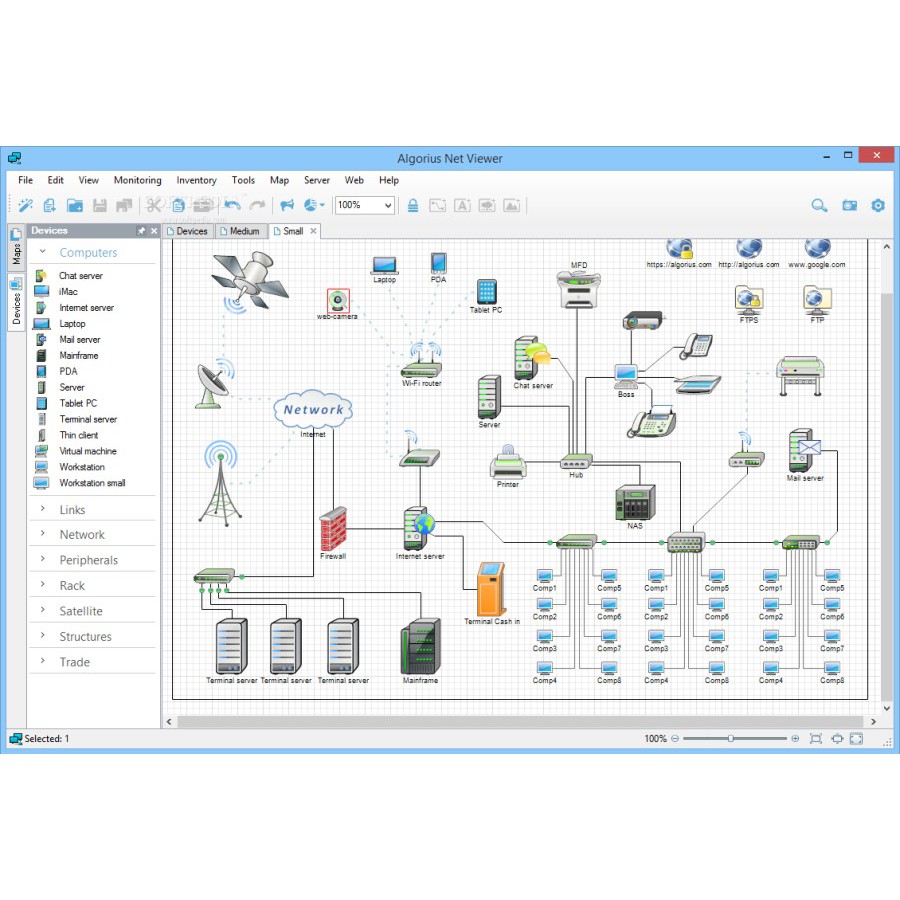Select the Wi-Fi router on the map
Image resolution: width=900 pixels, height=900 pixels.
coord(421,360)
